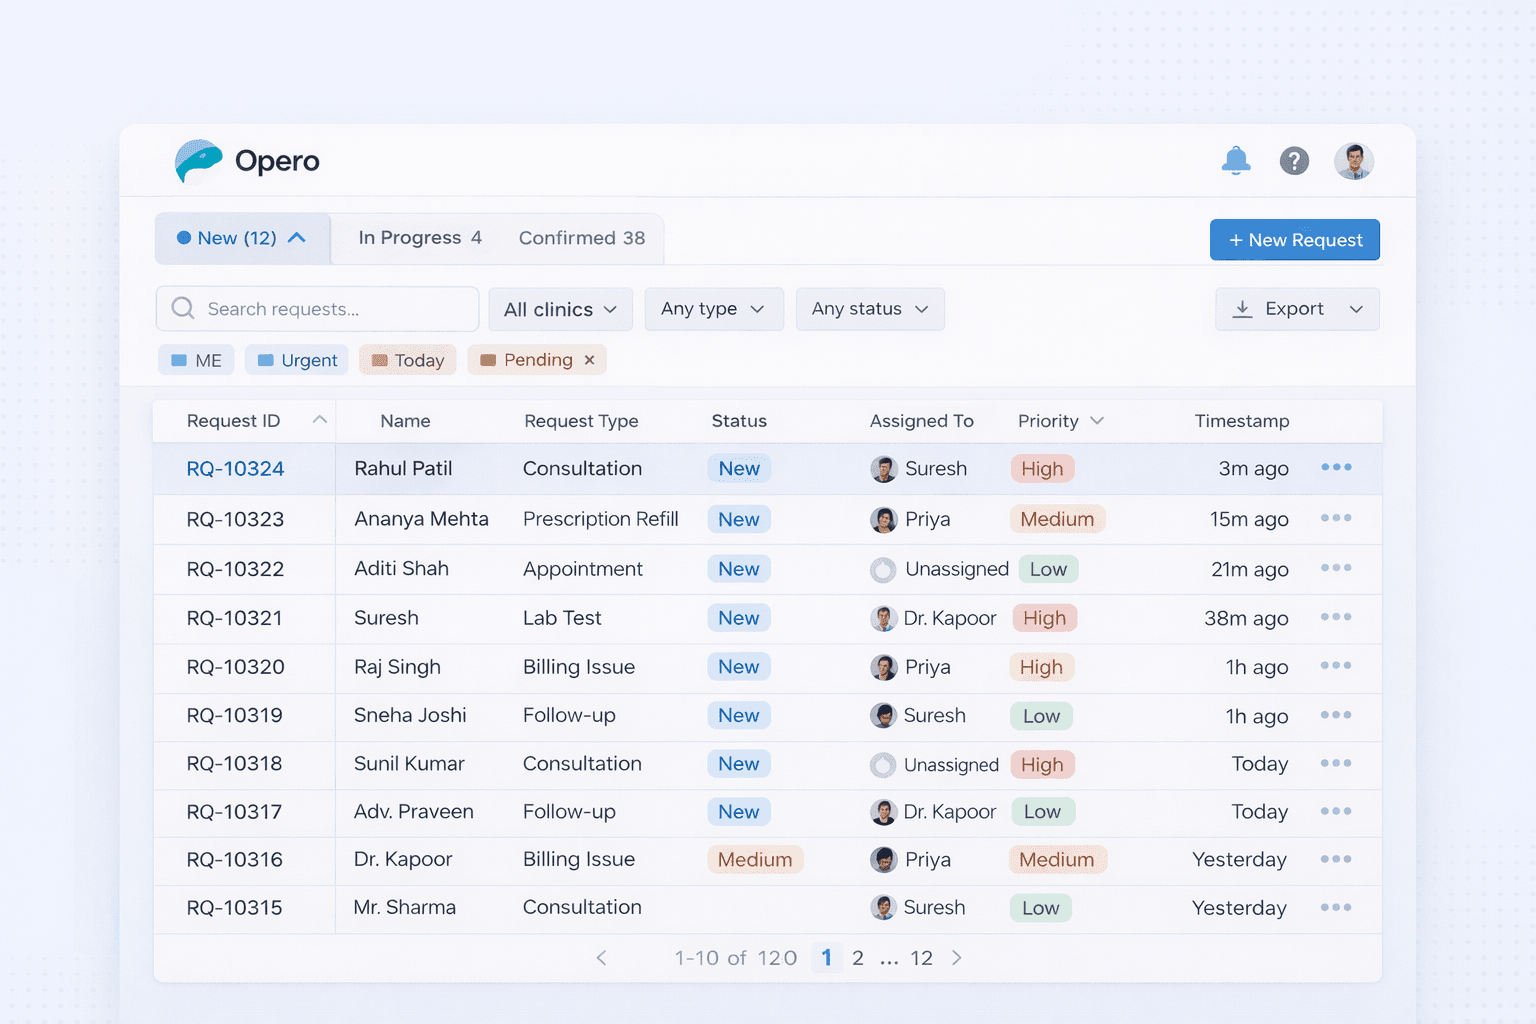Remove the Pending filter tag
The image size is (1536, 1024).
(x=590, y=359)
